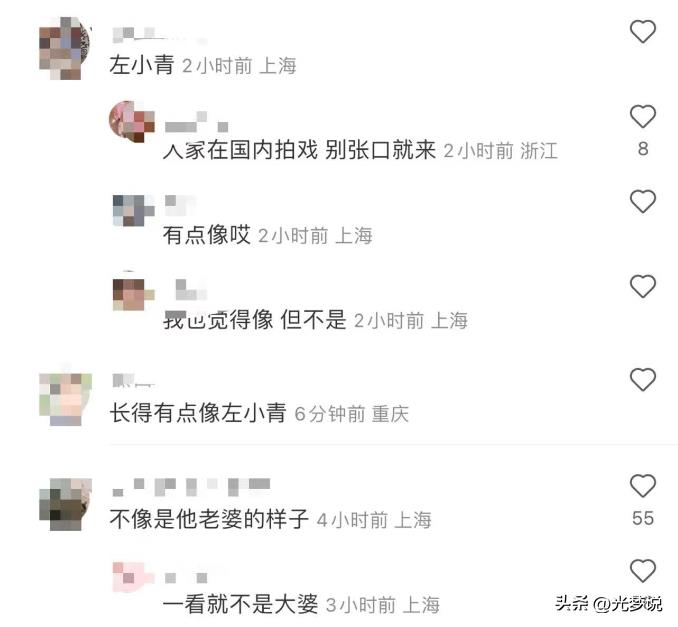This screenshot has width=678, height=627.
Task: Tap heart on '但不是' reply
Action: [x=643, y=286]
